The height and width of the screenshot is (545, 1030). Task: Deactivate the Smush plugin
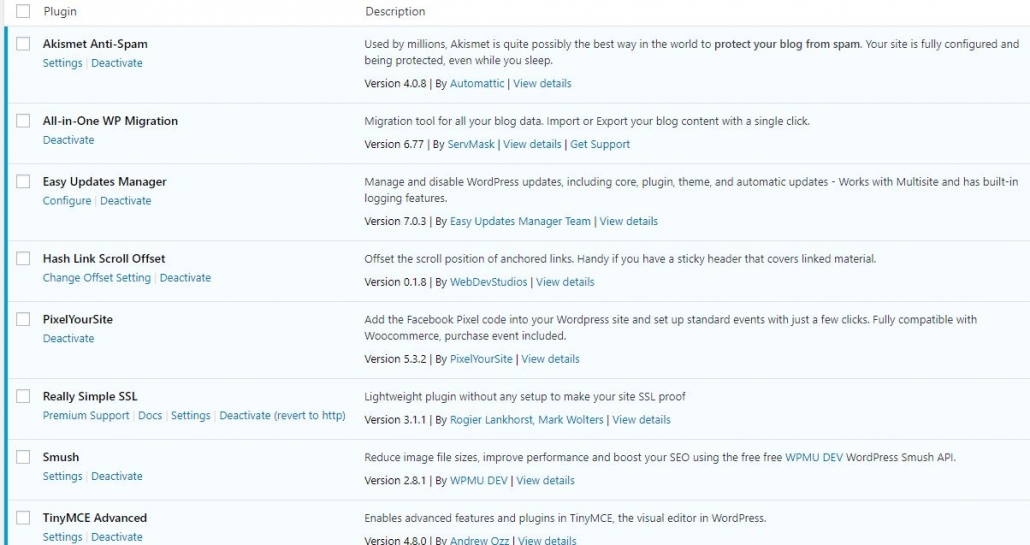pyautogui.click(x=117, y=476)
